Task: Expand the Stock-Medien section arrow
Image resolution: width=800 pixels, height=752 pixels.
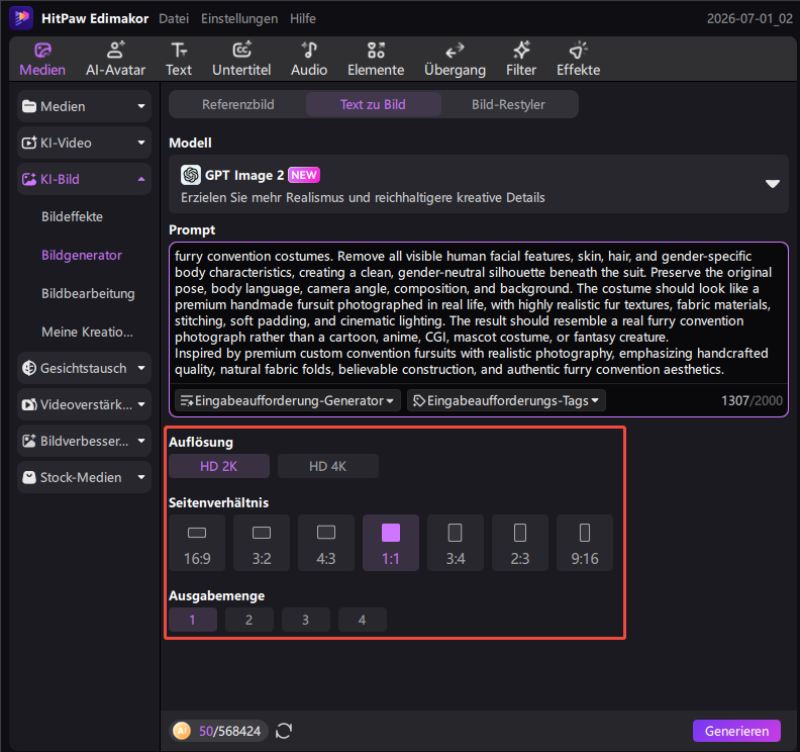Action: (141, 478)
